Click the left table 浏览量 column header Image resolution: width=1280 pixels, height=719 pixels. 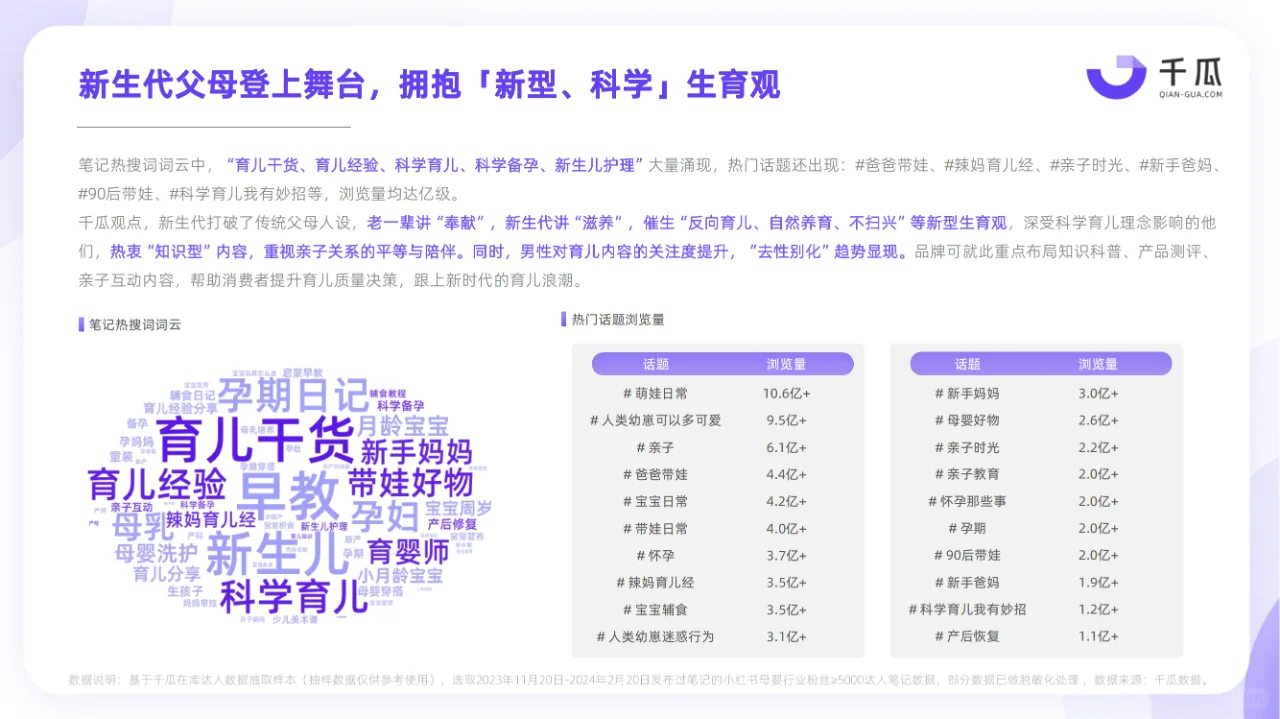pyautogui.click(x=786, y=364)
